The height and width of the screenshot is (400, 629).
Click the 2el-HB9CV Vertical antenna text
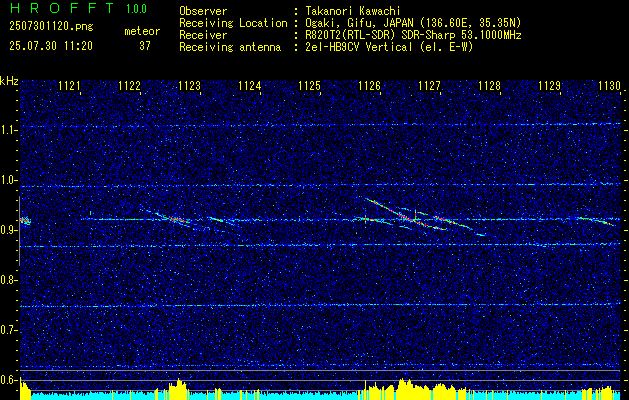coord(389,47)
